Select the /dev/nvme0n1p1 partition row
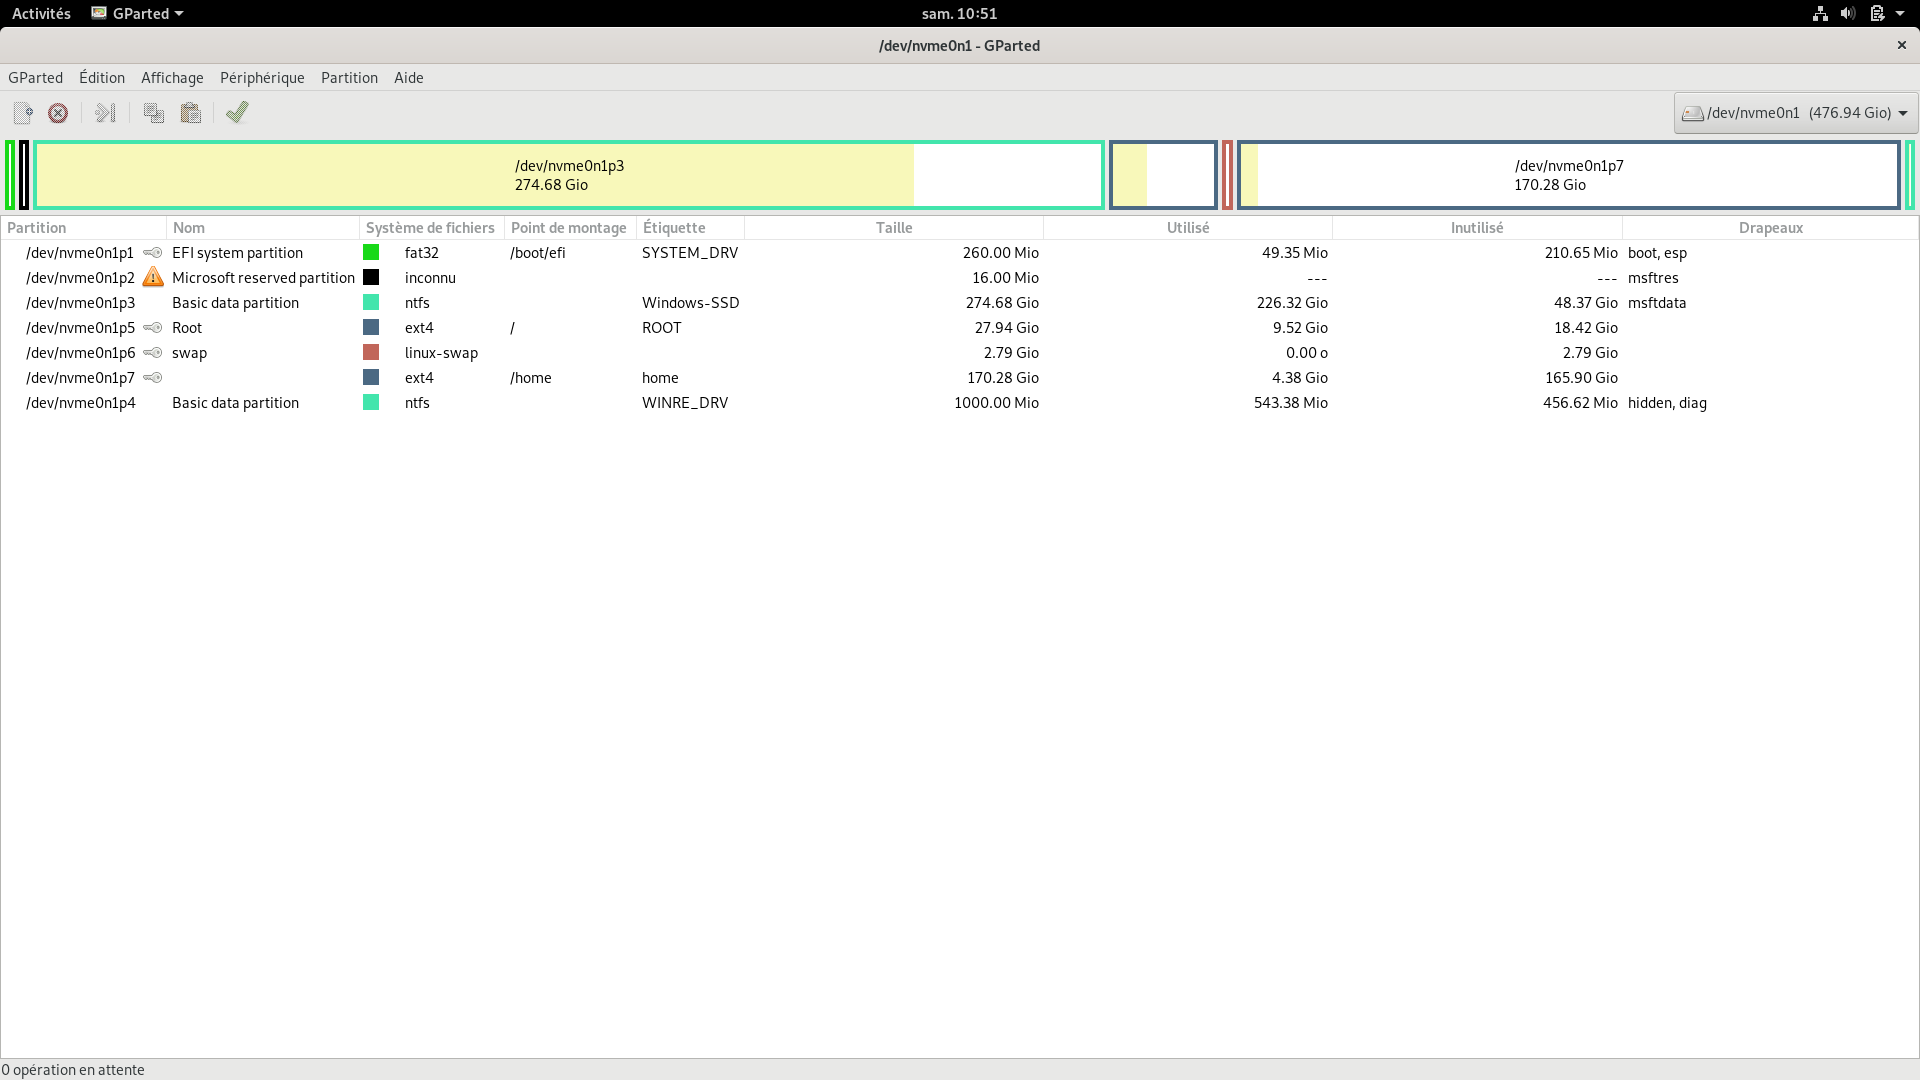Viewport: 1920px width, 1080px height. coord(960,253)
